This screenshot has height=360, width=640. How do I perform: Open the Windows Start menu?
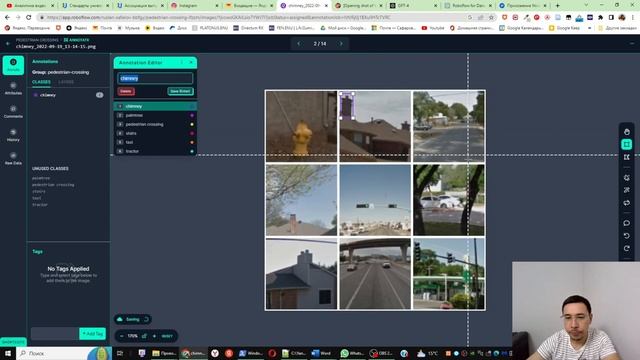click(8, 353)
